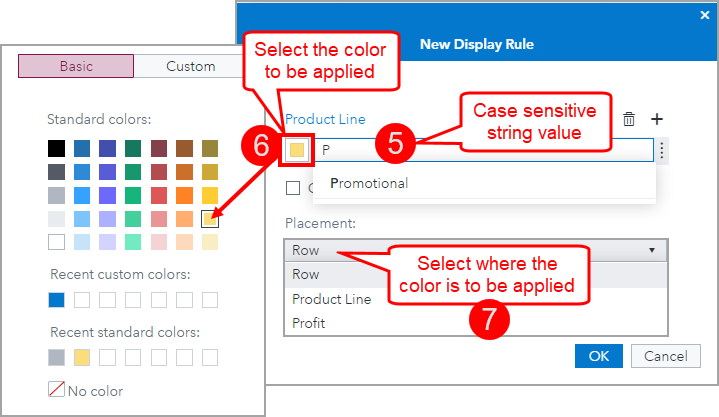Open the rule color picker swatch
Viewport: 719px width, 417px height.
point(297,150)
